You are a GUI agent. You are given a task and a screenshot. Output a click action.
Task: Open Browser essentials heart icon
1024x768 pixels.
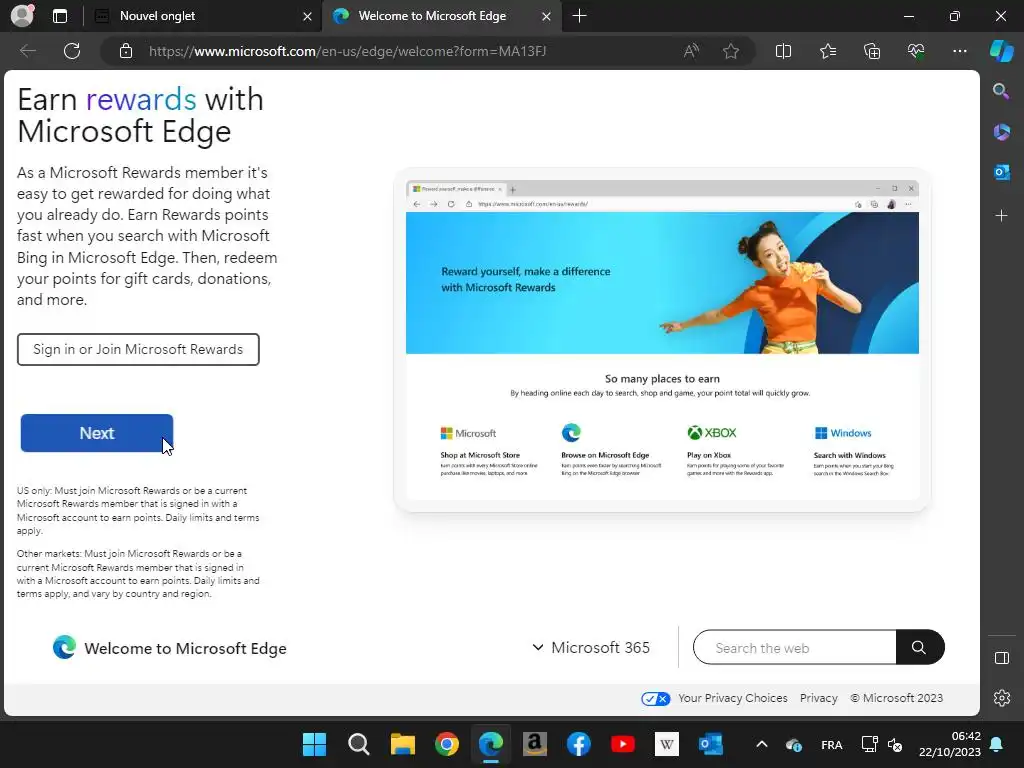916,51
